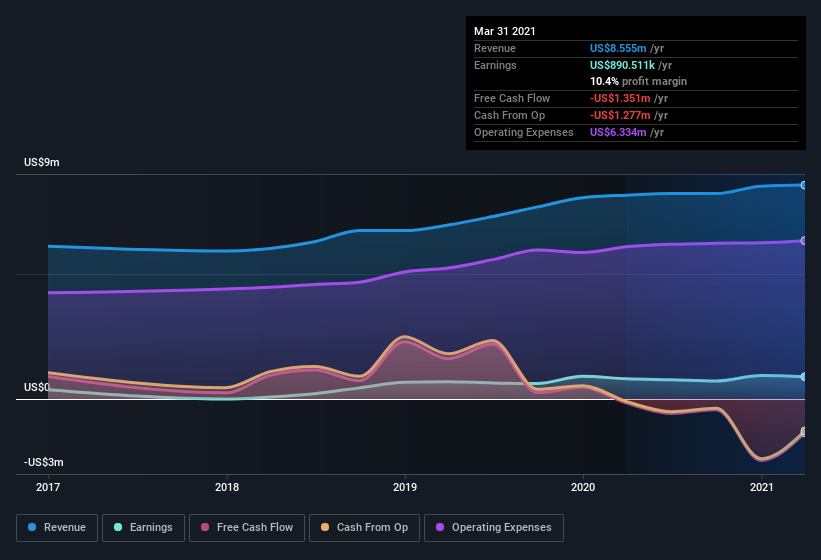This screenshot has width=821, height=560.
Task: Click the 10.4% profit margin text
Action: [x=638, y=81]
